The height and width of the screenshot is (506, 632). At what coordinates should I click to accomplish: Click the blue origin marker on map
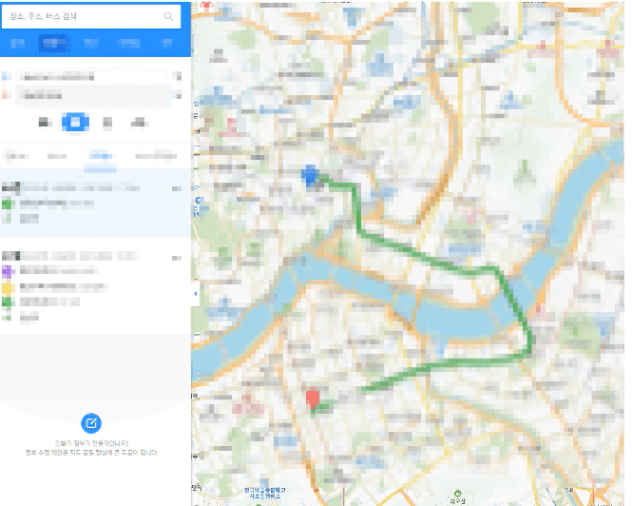310,176
